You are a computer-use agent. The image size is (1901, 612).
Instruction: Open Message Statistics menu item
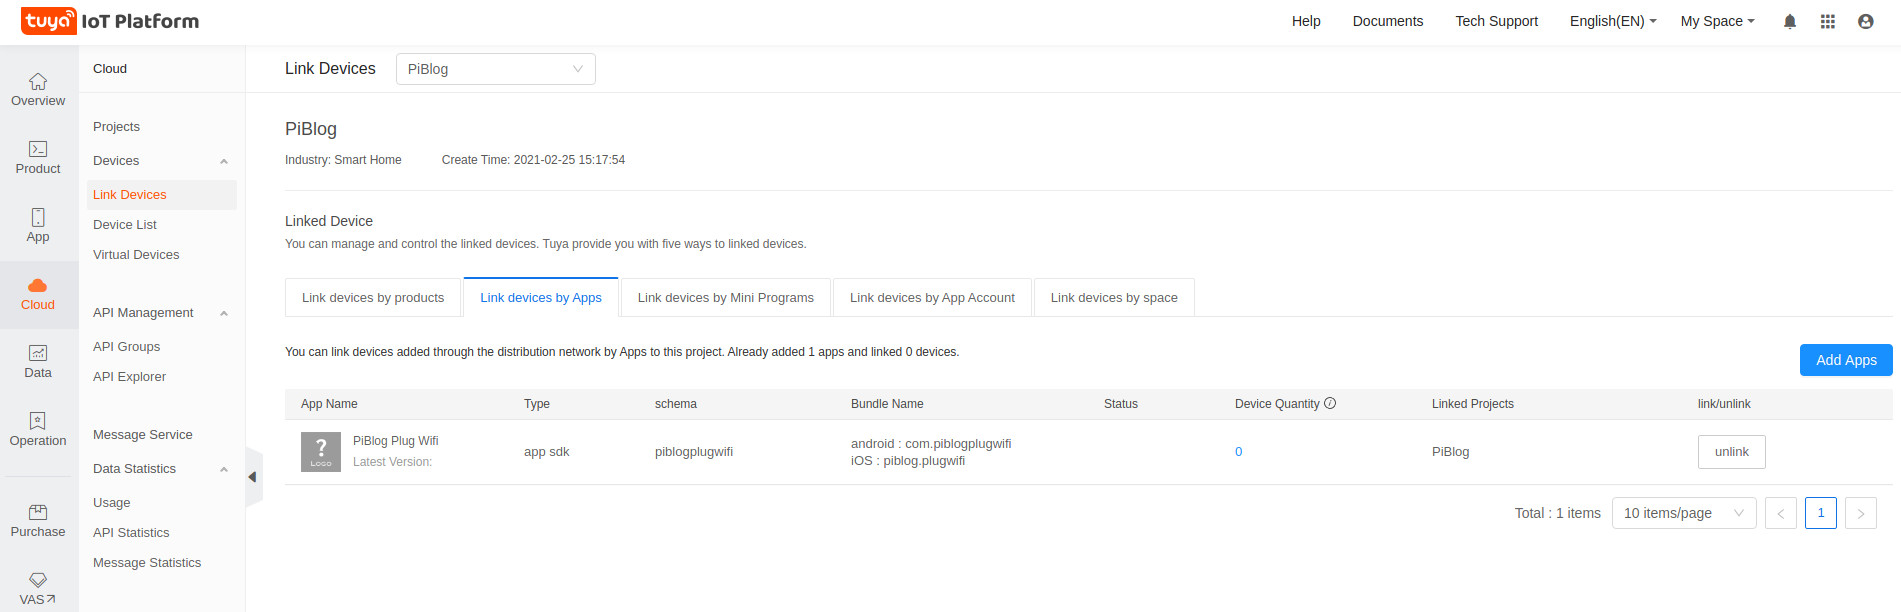(147, 563)
